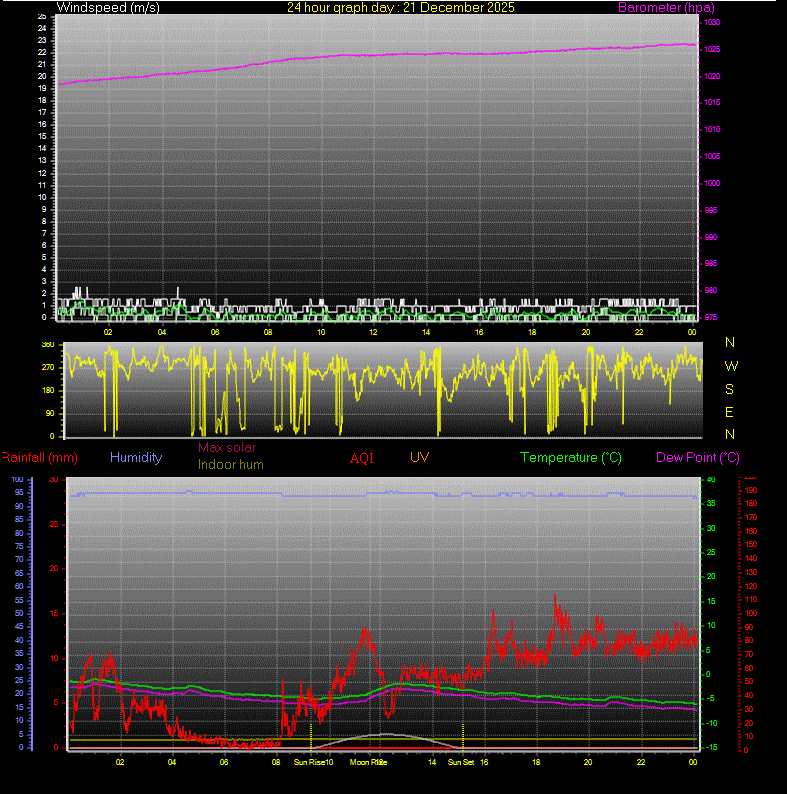Click the 95 value on blue humidity axis
Image resolution: width=787 pixels, height=794 pixels.
[19, 492]
